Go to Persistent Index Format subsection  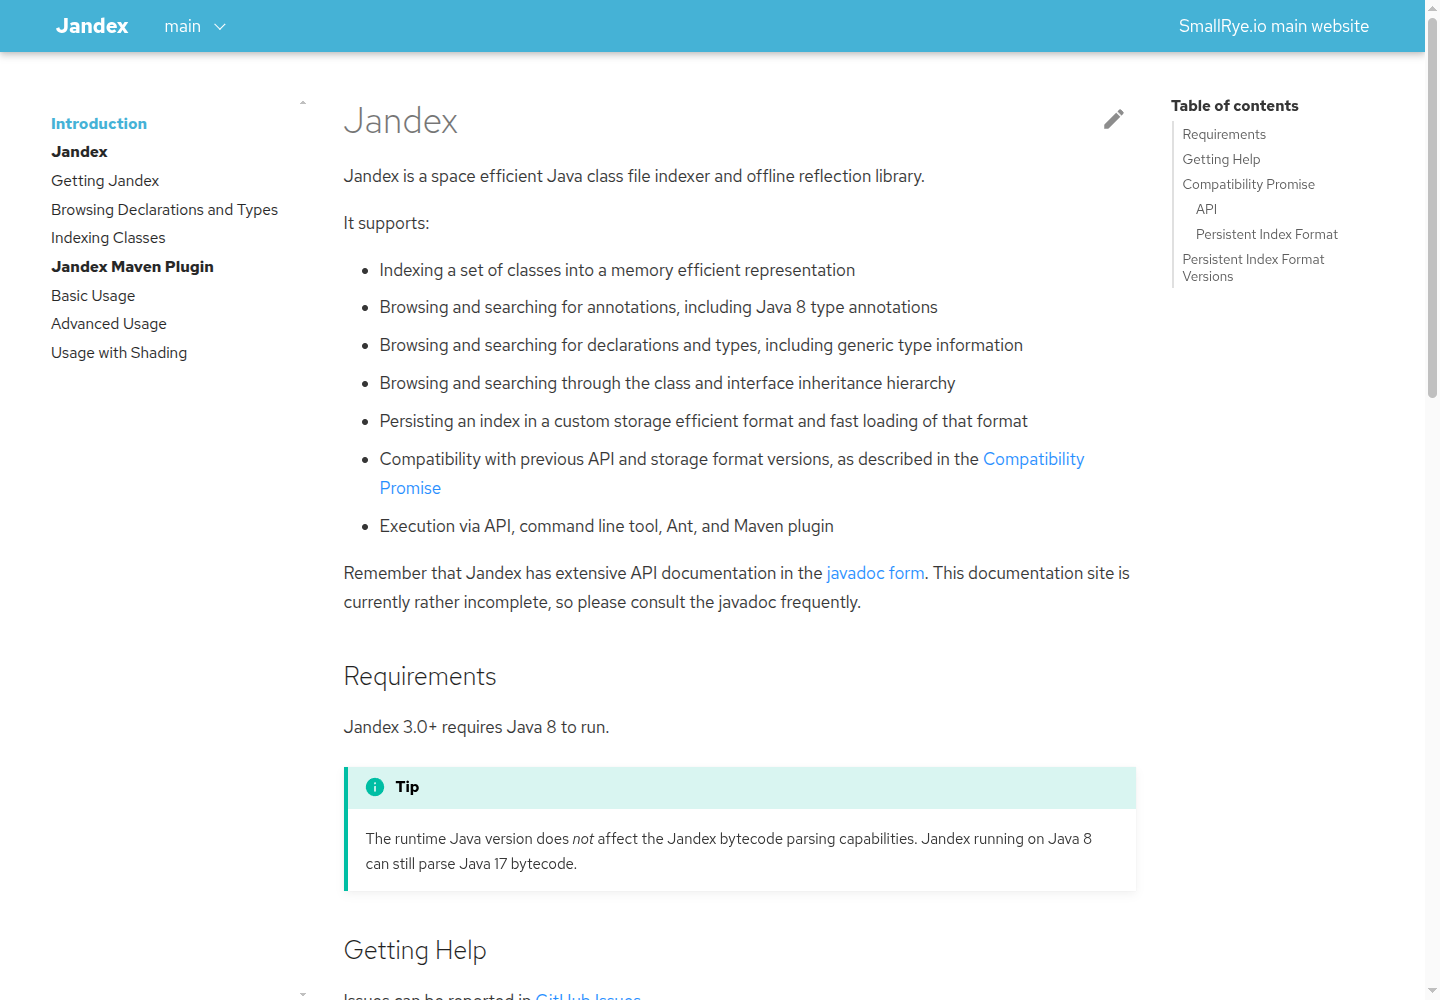[x=1266, y=234]
